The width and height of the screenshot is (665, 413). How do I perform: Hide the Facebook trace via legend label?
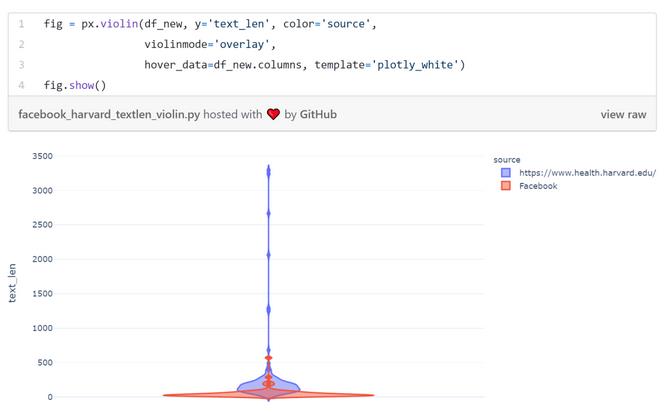pyautogui.click(x=538, y=186)
